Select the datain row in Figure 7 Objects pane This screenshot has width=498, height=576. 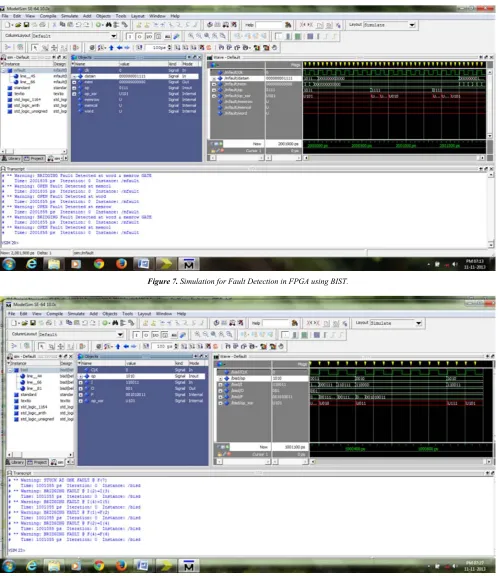[136, 76]
